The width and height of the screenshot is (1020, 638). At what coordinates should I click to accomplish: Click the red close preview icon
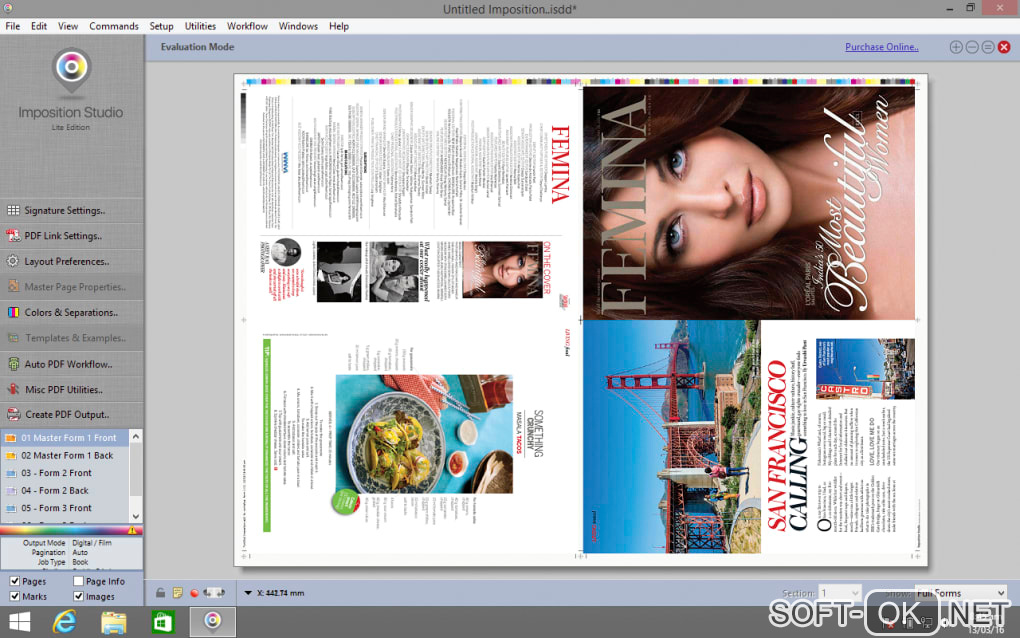(x=1004, y=47)
